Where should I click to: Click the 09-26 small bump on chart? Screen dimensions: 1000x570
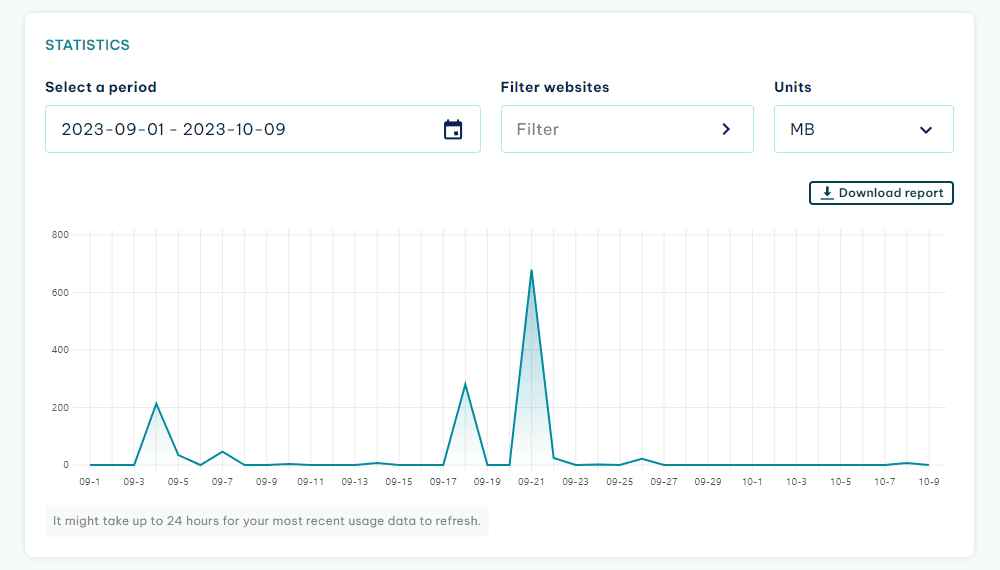pos(642,458)
